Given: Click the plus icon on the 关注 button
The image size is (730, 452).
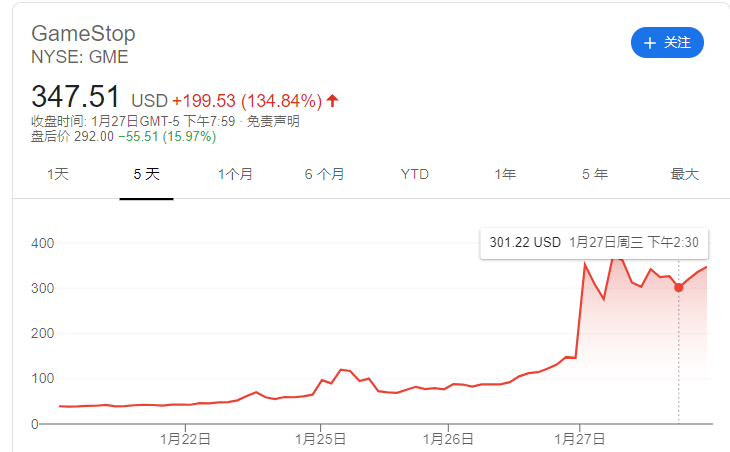Looking at the screenshot, I should (x=650, y=43).
